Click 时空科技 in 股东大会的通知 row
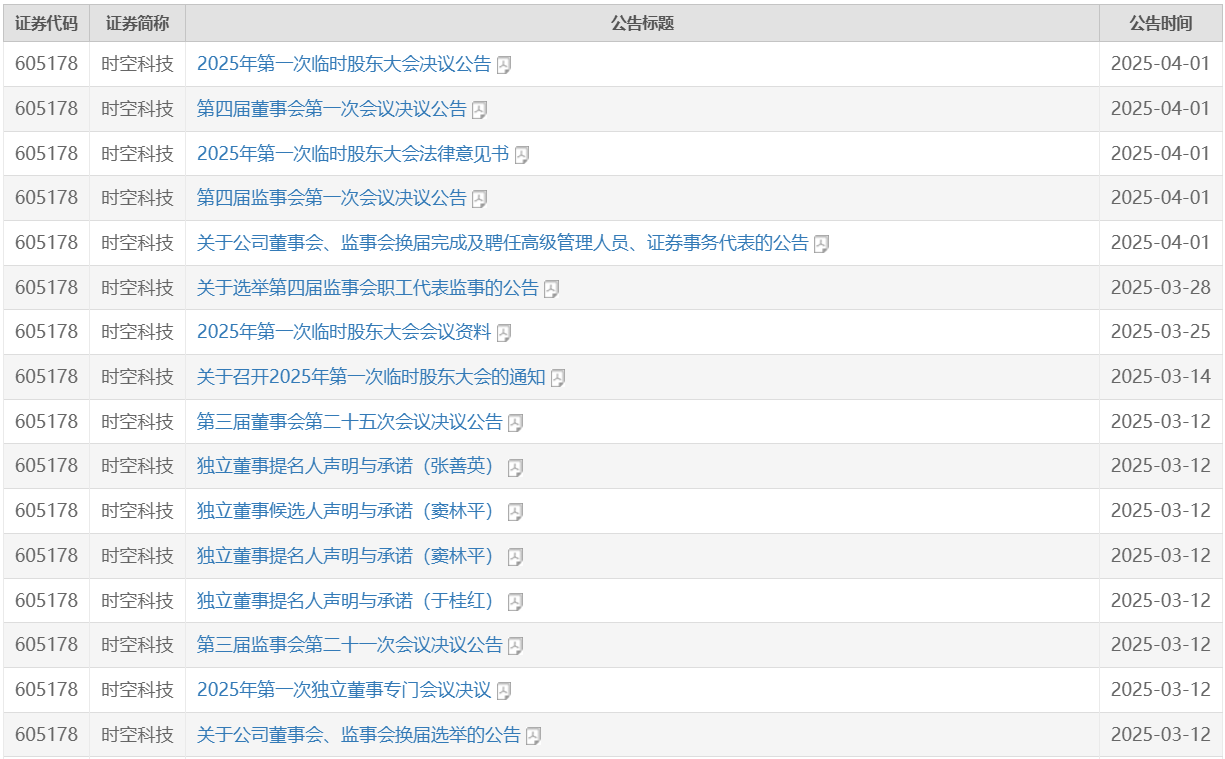 pos(137,377)
